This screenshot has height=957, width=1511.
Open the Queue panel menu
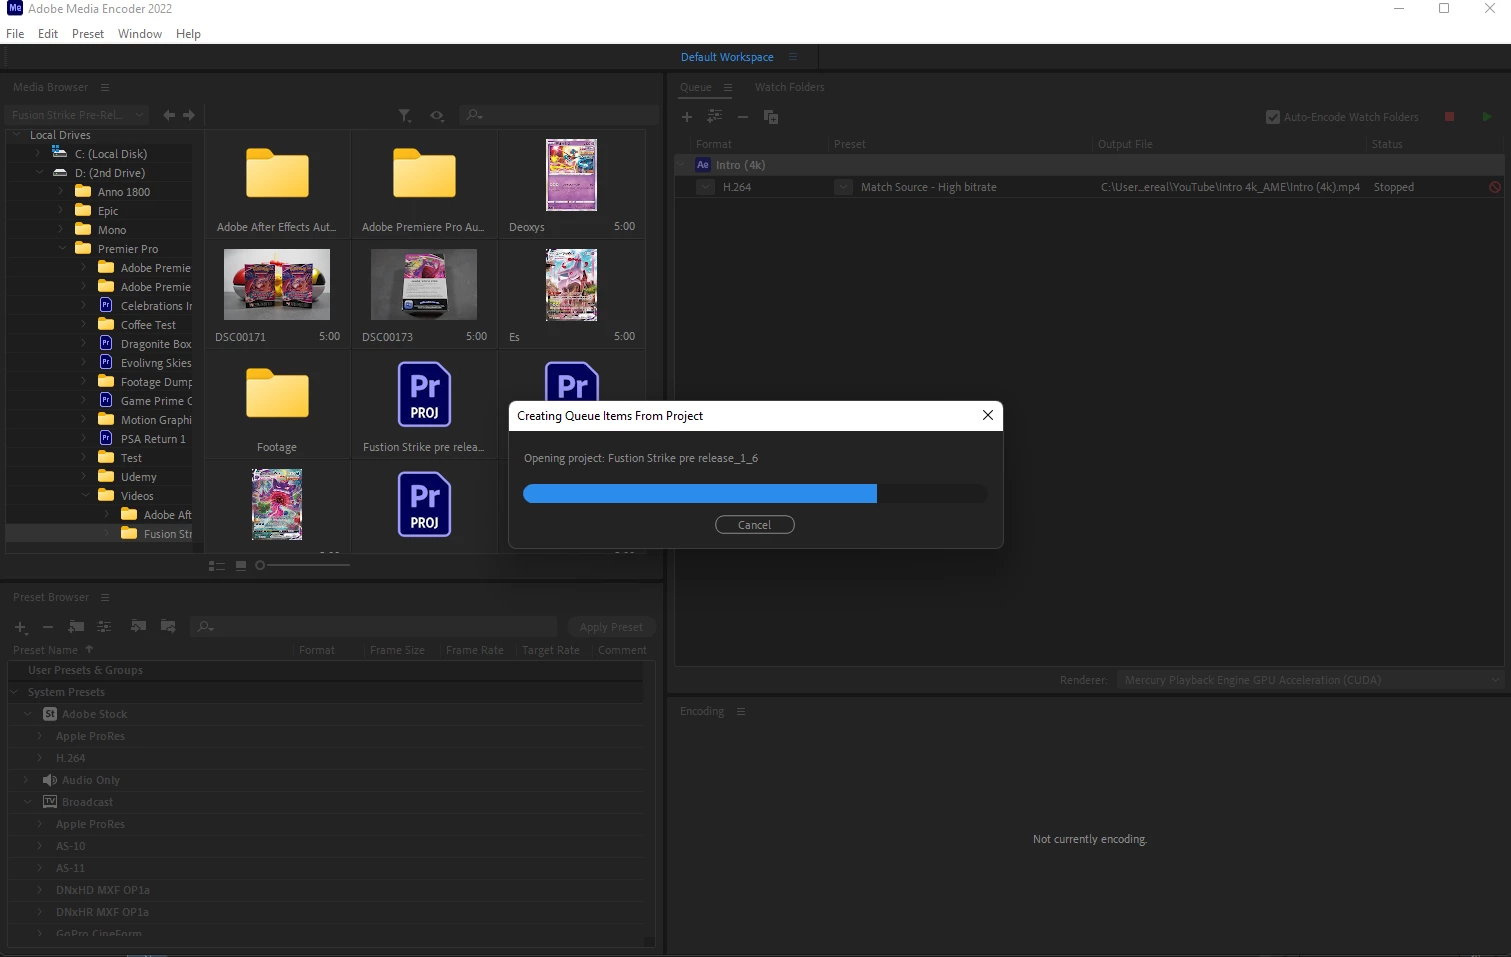(728, 87)
